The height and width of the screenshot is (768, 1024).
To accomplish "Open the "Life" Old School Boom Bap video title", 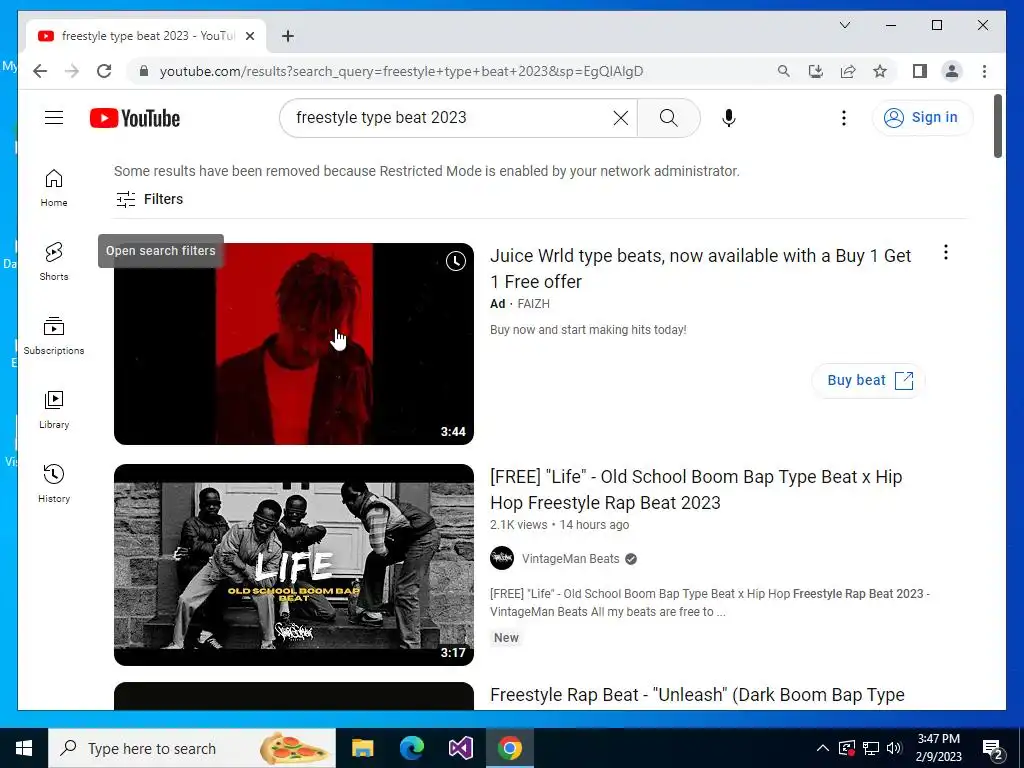I will [696, 490].
